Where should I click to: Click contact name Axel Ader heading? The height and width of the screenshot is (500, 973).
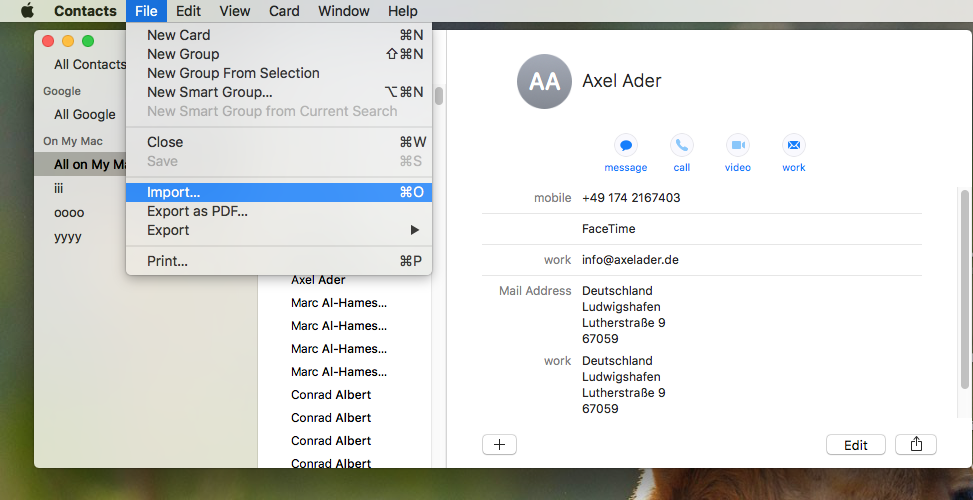point(622,81)
